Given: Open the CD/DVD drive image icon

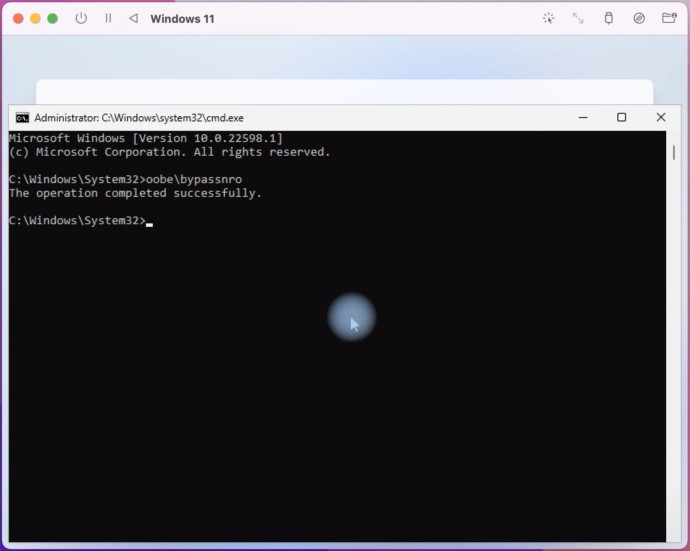Looking at the screenshot, I should click(639, 18).
